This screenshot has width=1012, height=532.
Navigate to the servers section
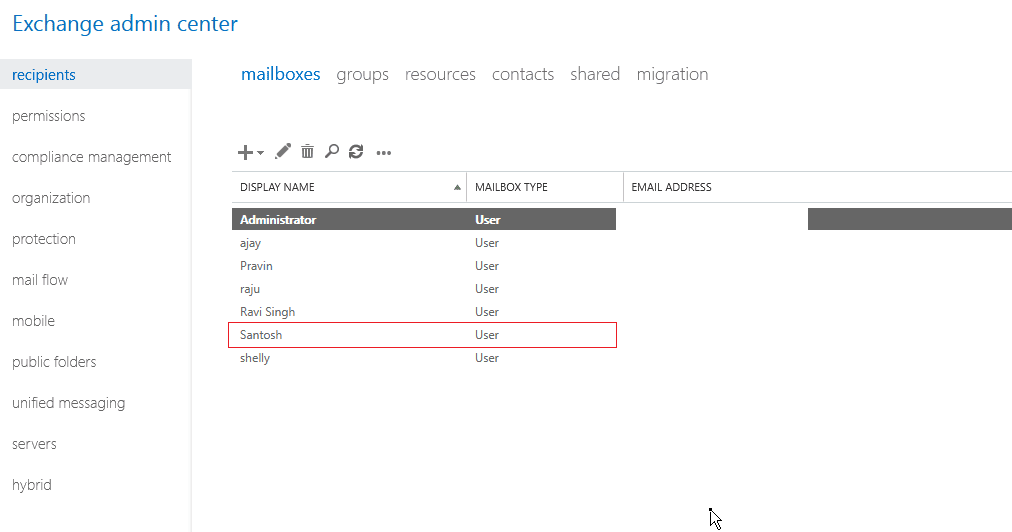tap(34, 444)
